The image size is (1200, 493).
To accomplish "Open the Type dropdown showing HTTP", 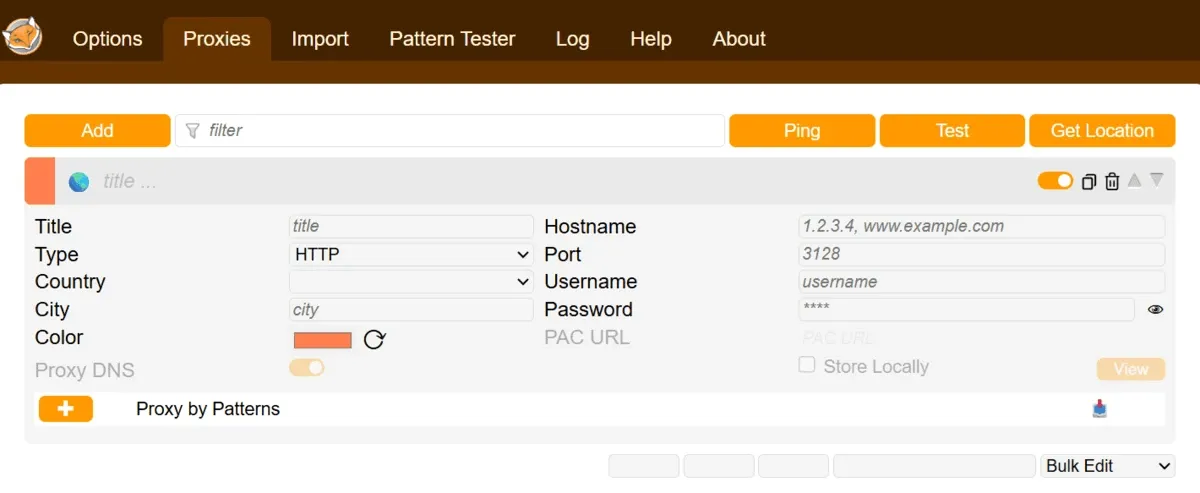I will click(412, 254).
